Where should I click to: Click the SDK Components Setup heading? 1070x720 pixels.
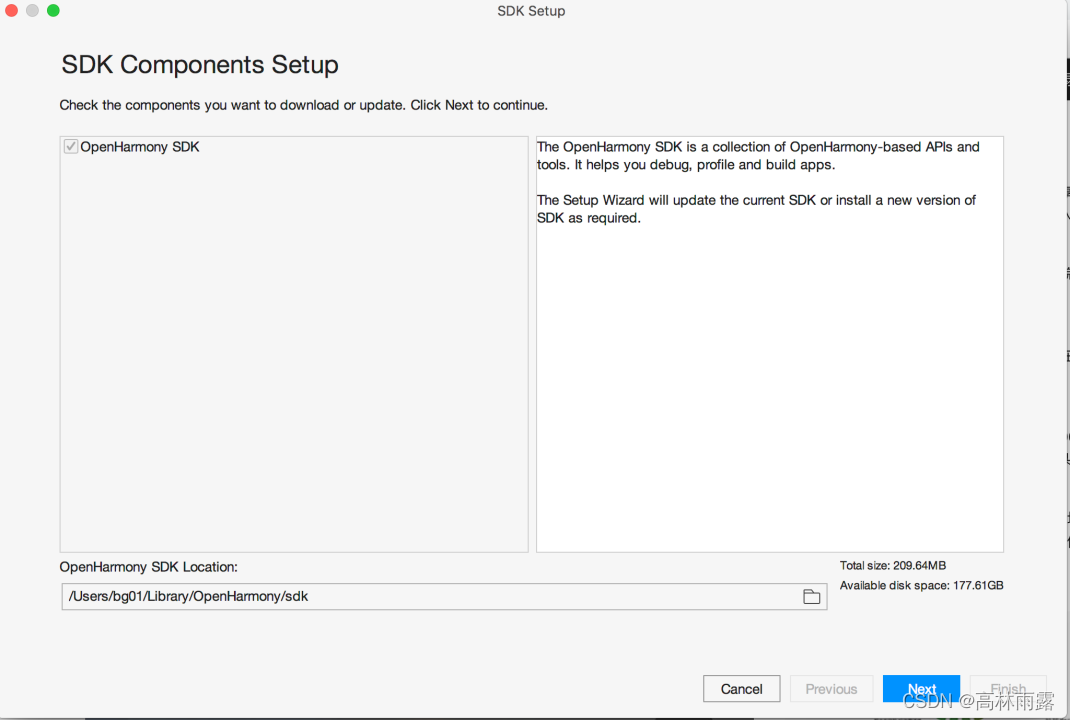200,65
